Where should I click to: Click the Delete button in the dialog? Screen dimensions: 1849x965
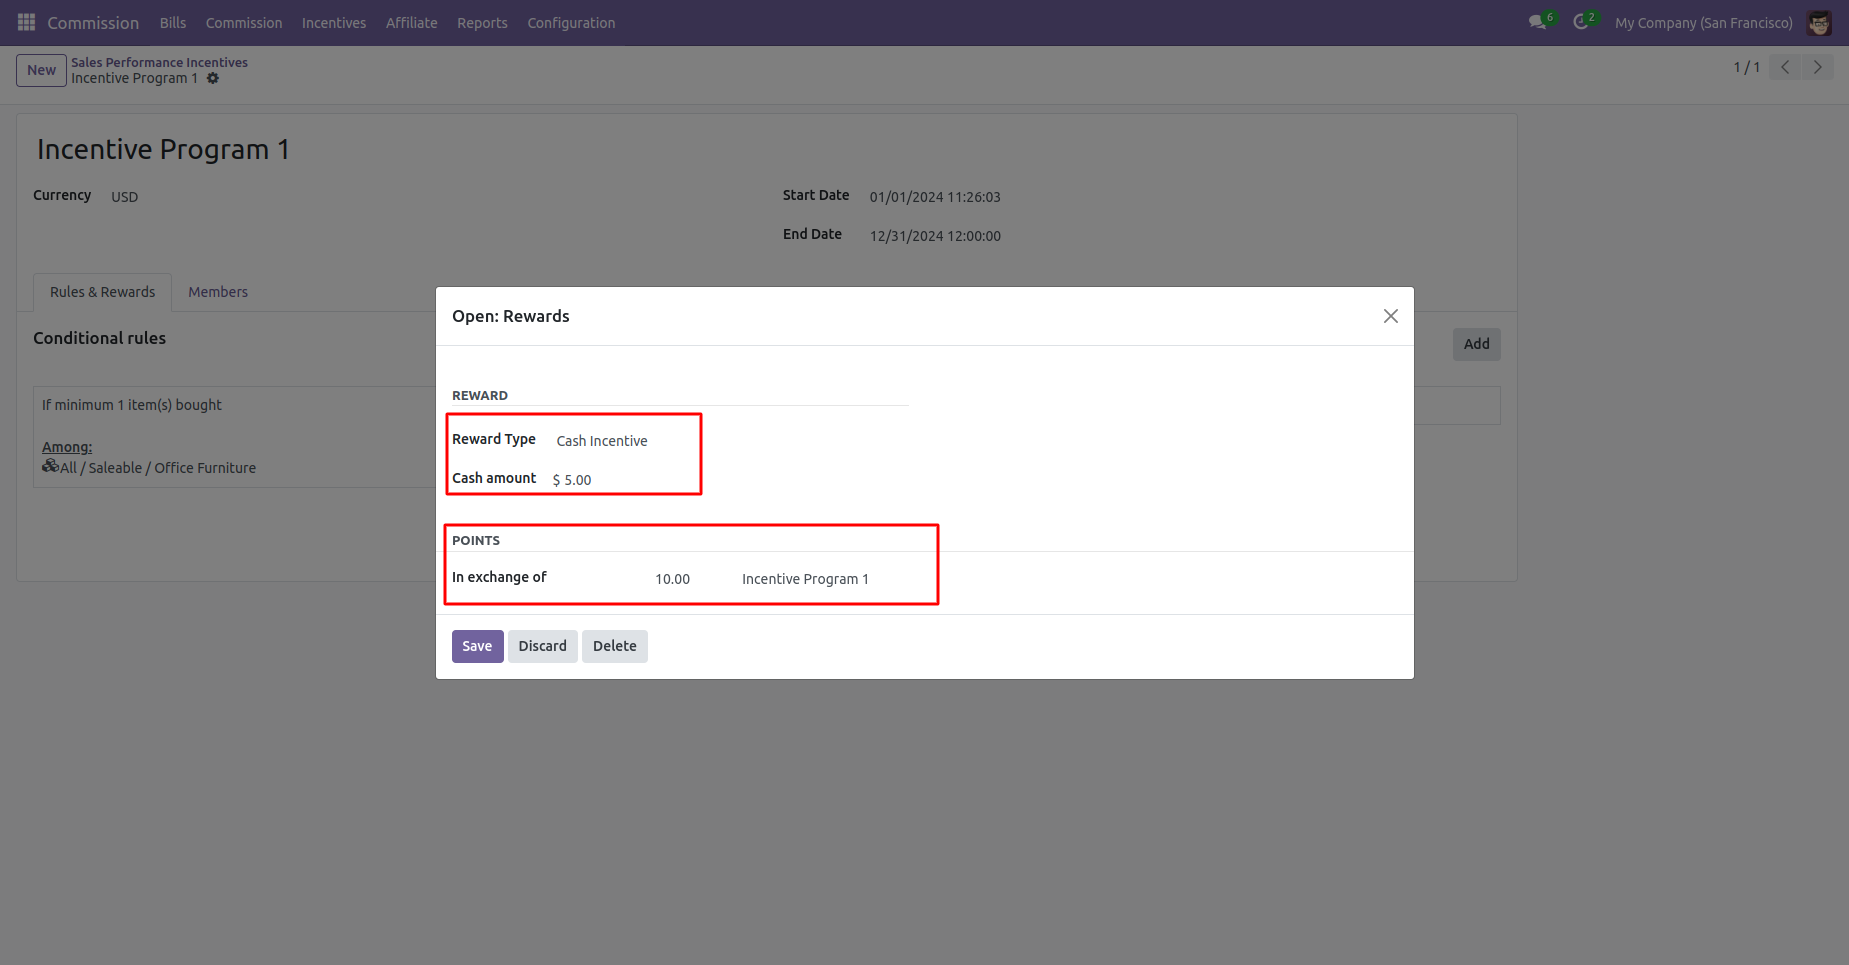[x=614, y=646]
